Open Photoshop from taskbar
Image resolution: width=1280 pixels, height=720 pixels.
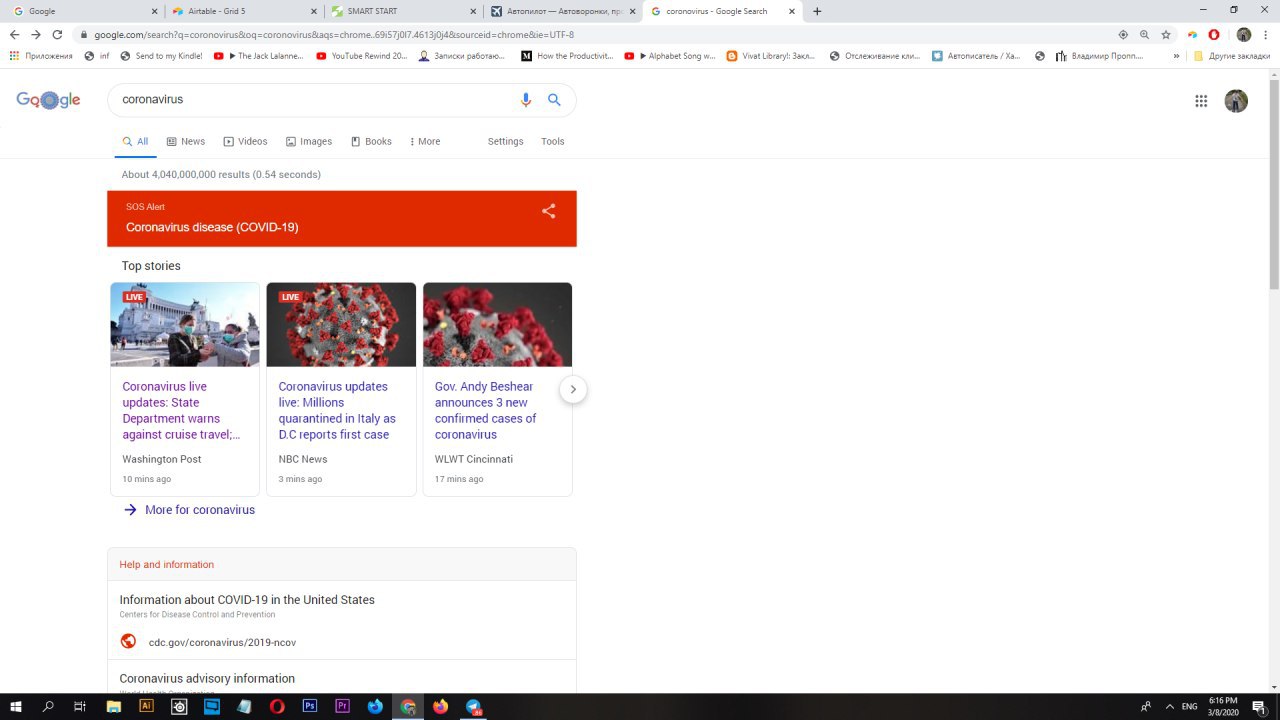[x=310, y=706]
